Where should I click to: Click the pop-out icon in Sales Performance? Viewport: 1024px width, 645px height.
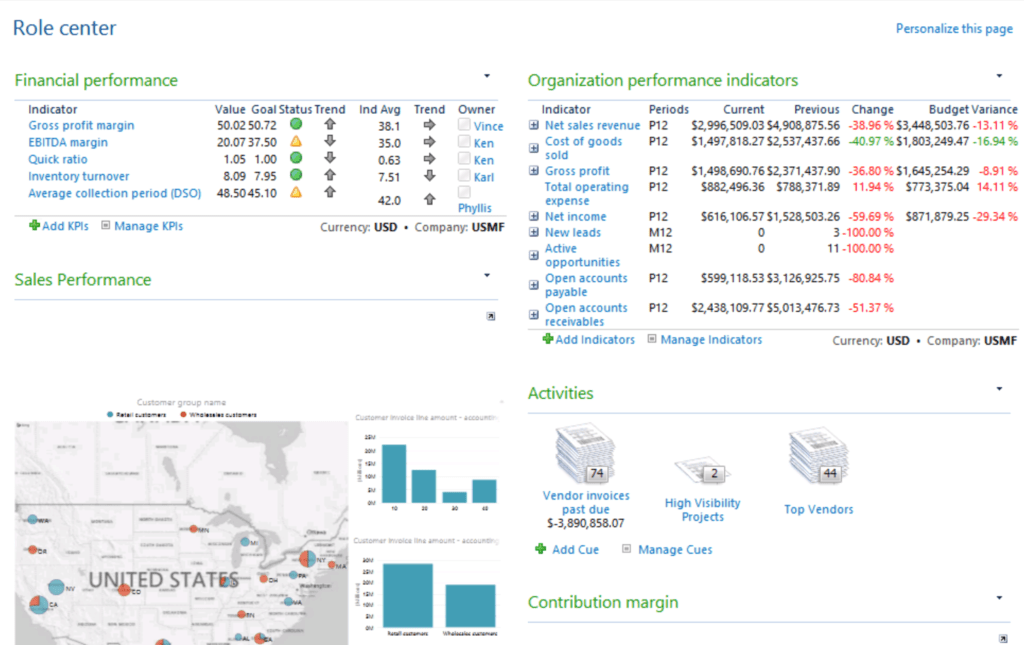tap(490, 316)
